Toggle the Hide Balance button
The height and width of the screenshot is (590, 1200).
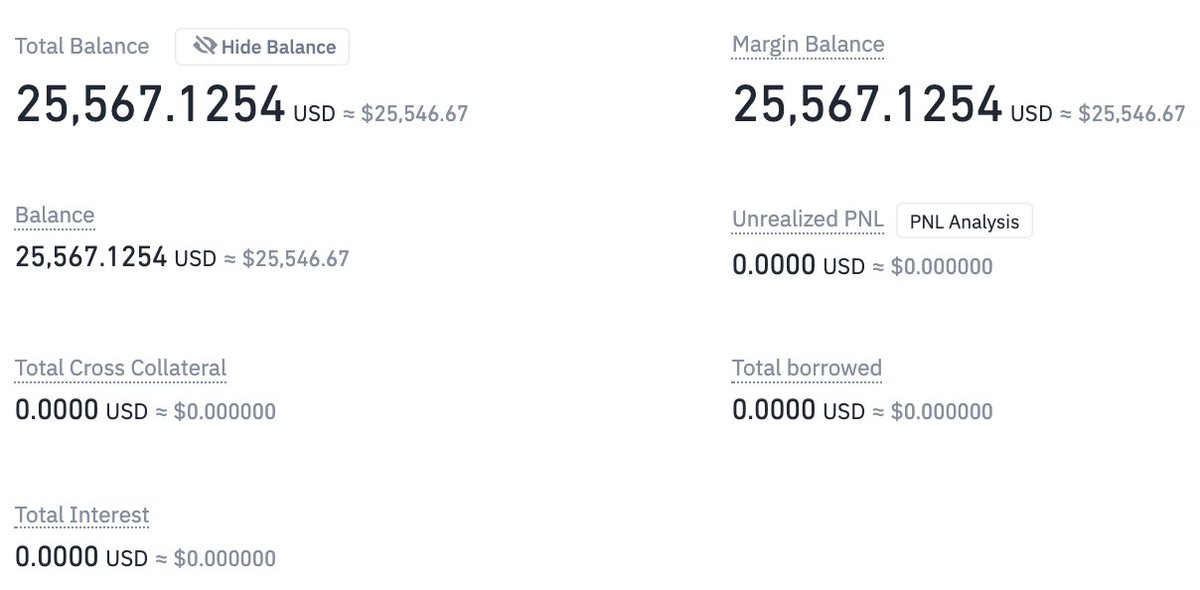[x=262, y=46]
